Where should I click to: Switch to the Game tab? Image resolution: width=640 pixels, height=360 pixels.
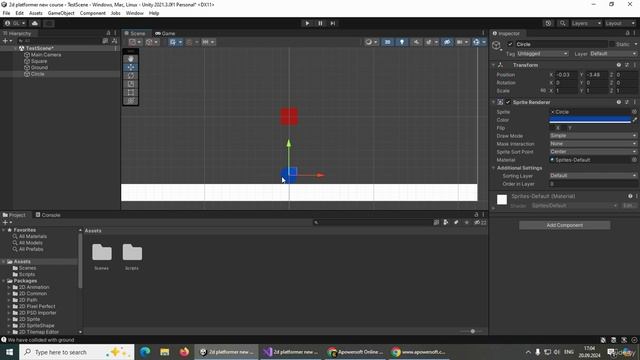(x=165, y=33)
